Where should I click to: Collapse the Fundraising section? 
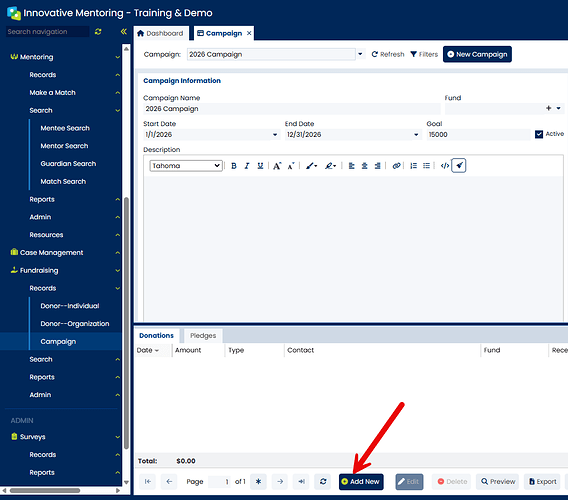tap(117, 270)
